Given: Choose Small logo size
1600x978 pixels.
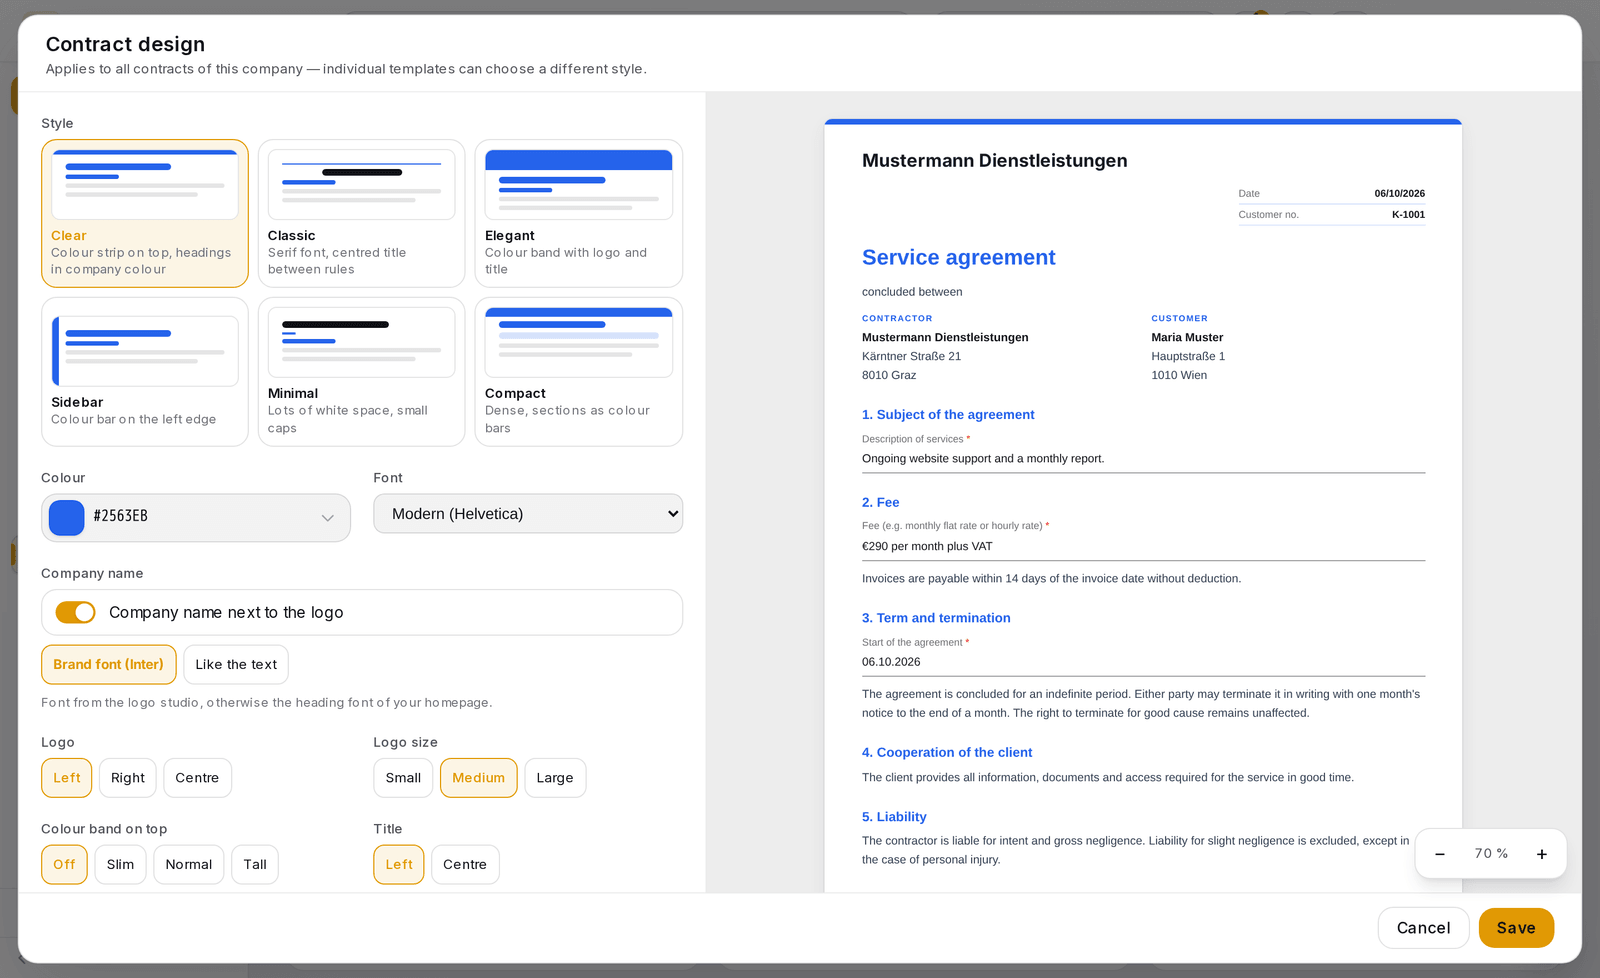Looking at the screenshot, I should (x=403, y=778).
